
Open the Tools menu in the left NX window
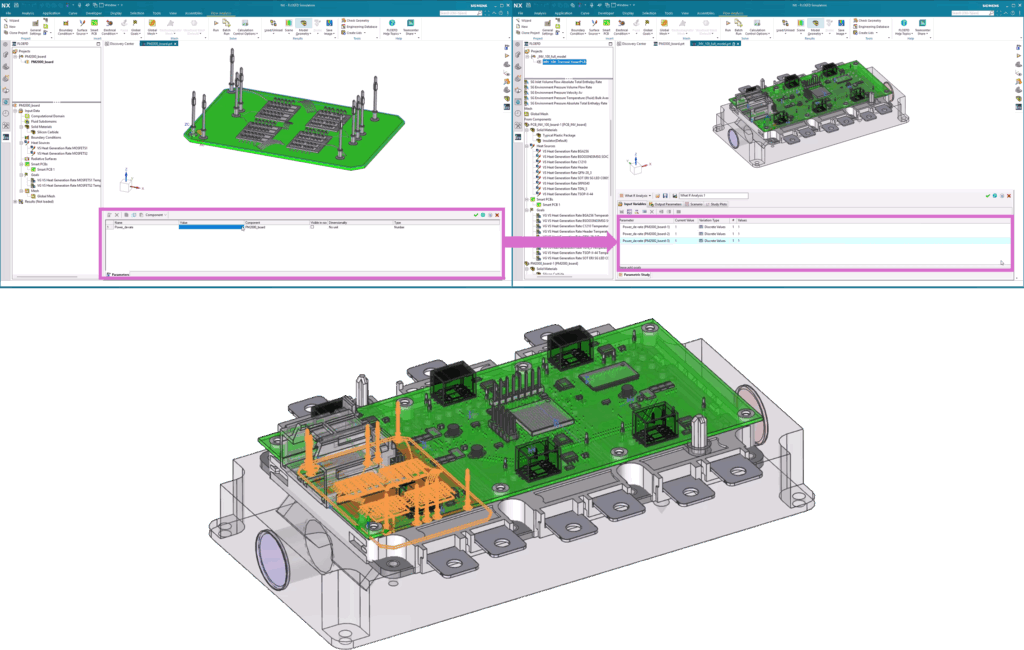(157, 13)
